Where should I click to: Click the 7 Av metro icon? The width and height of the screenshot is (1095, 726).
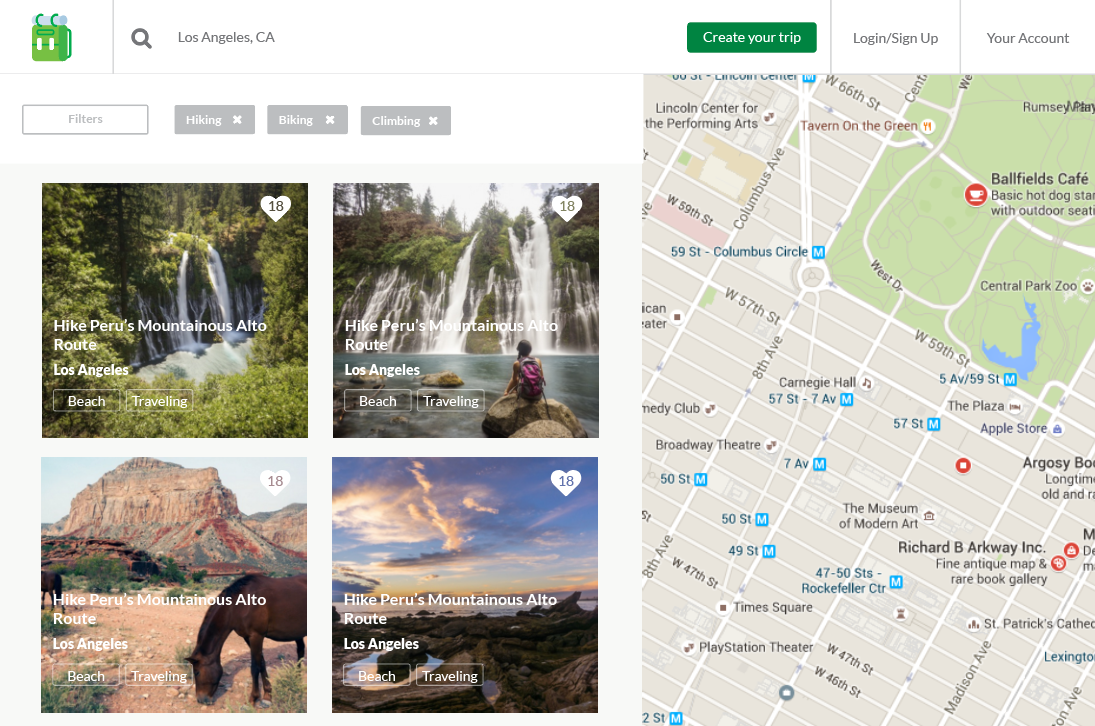point(819,464)
